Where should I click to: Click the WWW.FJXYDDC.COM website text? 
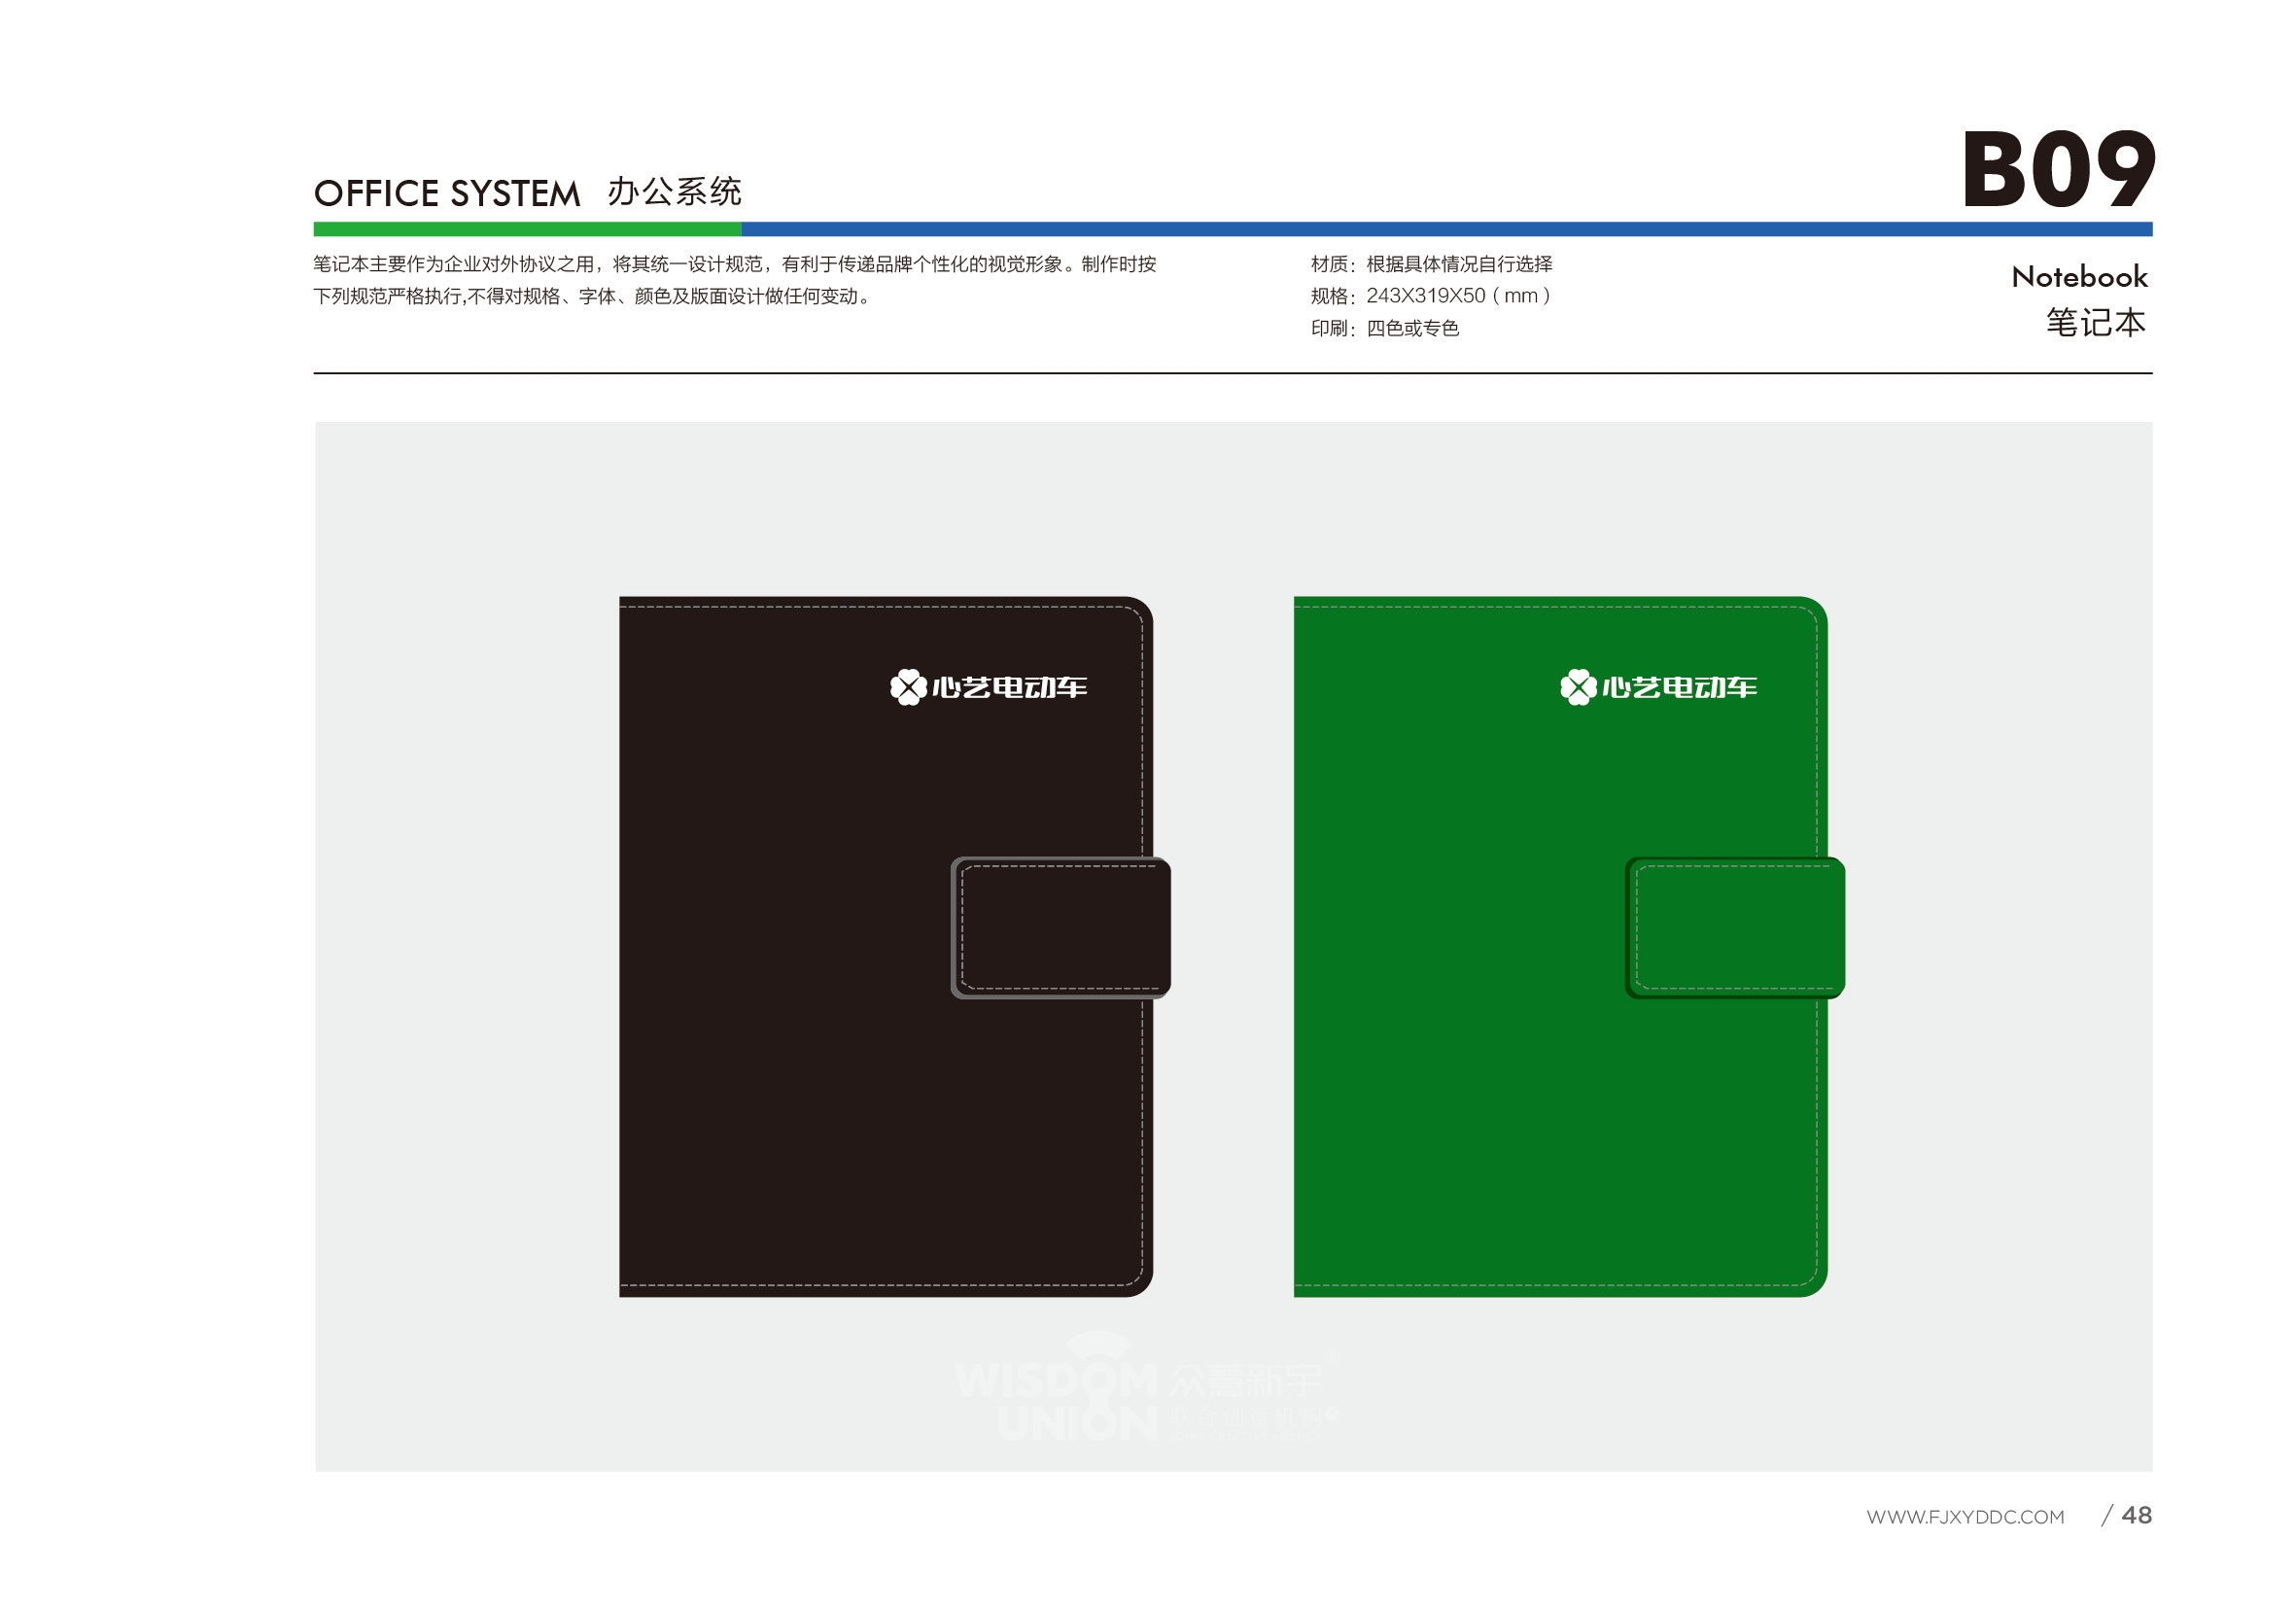(x=1965, y=1517)
